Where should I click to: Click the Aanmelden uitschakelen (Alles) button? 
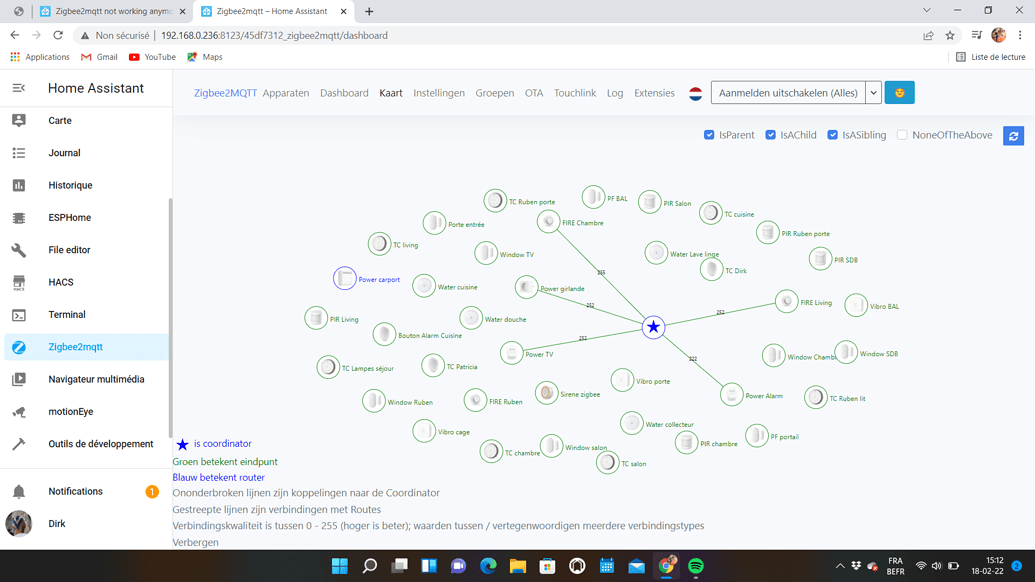tap(788, 92)
